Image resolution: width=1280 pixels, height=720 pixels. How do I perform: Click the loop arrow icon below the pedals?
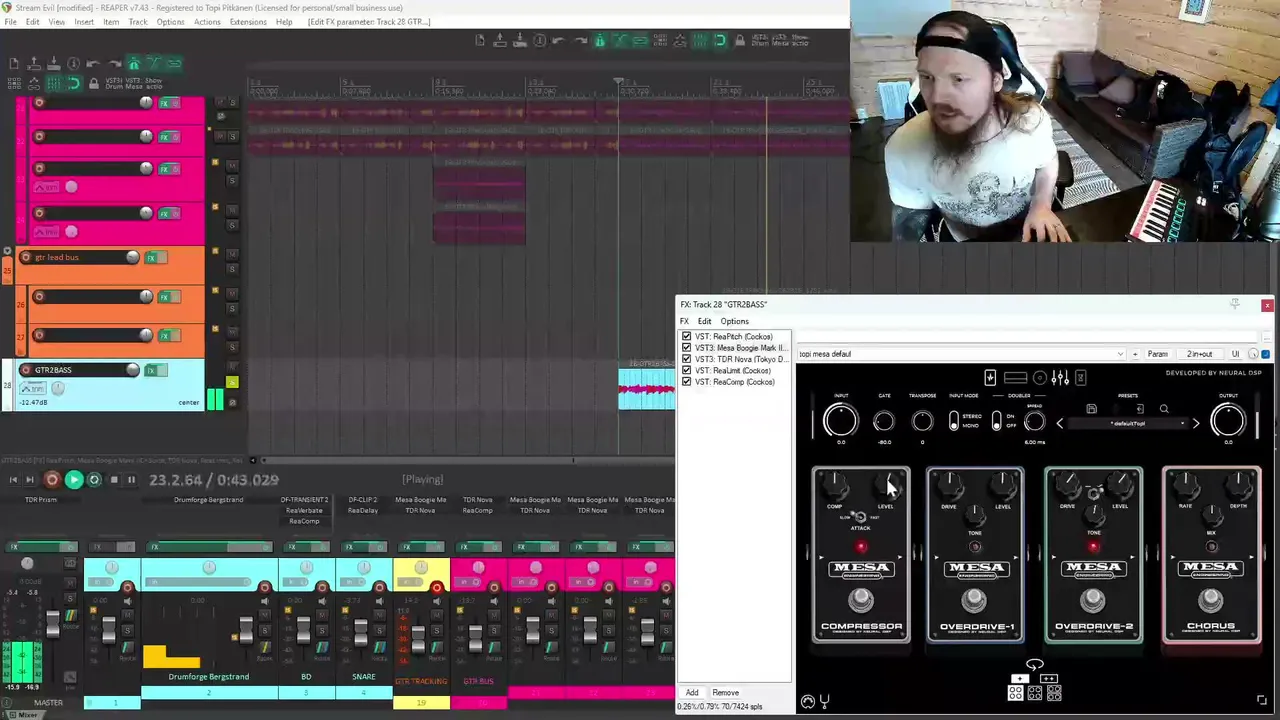[1035, 664]
